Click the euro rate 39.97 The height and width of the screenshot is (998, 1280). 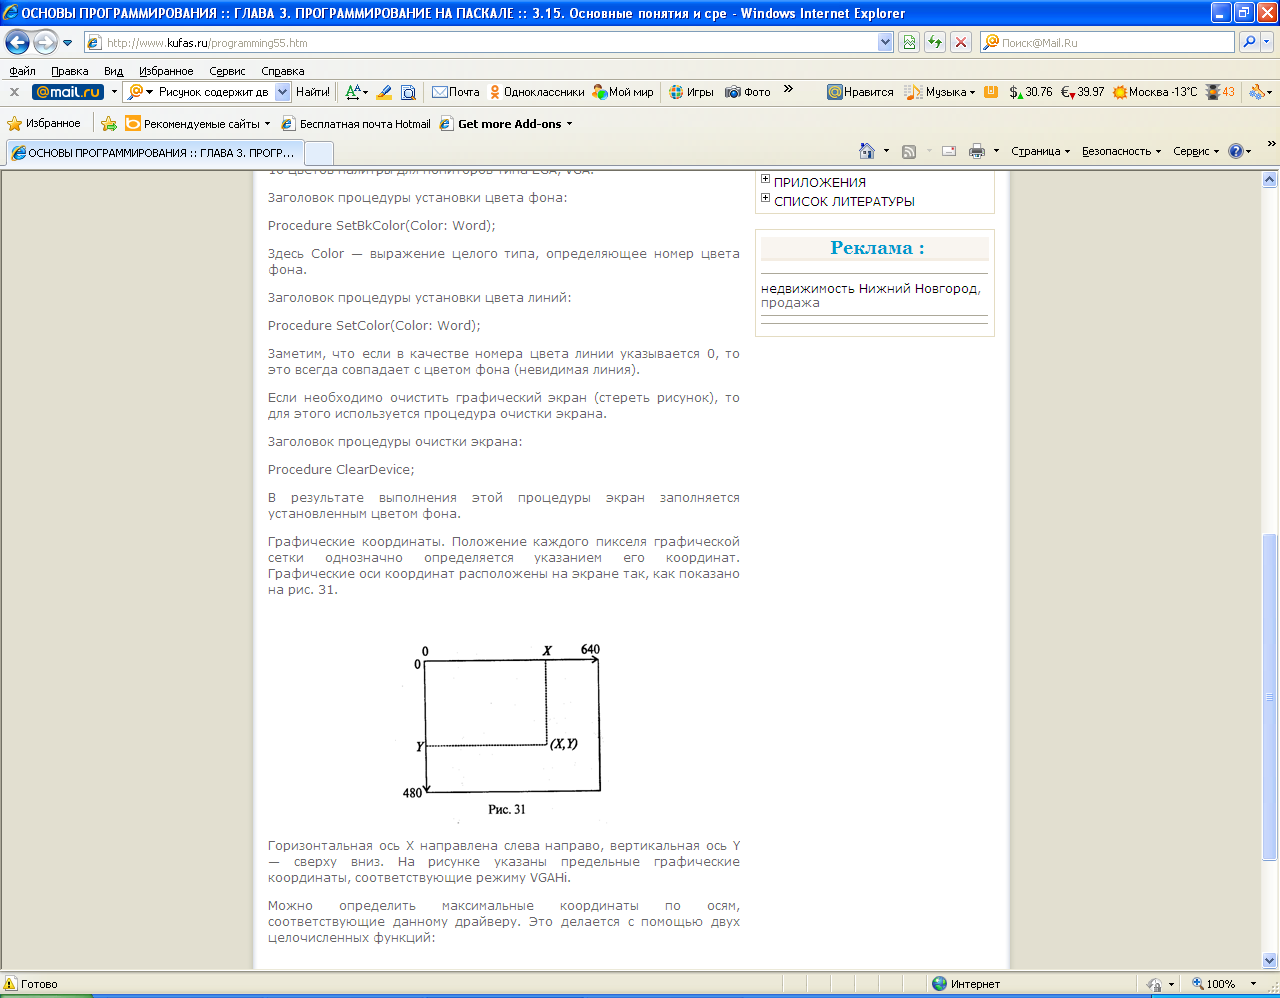(x=1082, y=92)
